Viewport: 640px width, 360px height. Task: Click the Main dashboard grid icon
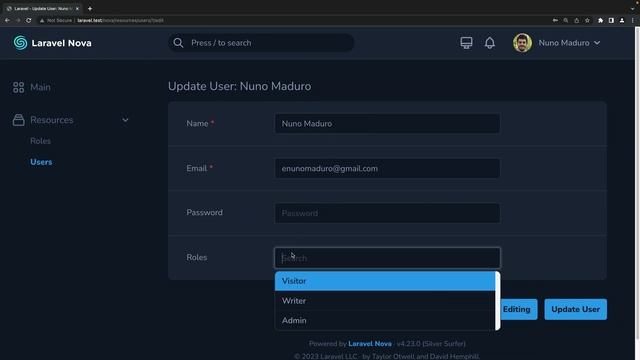coord(18,87)
